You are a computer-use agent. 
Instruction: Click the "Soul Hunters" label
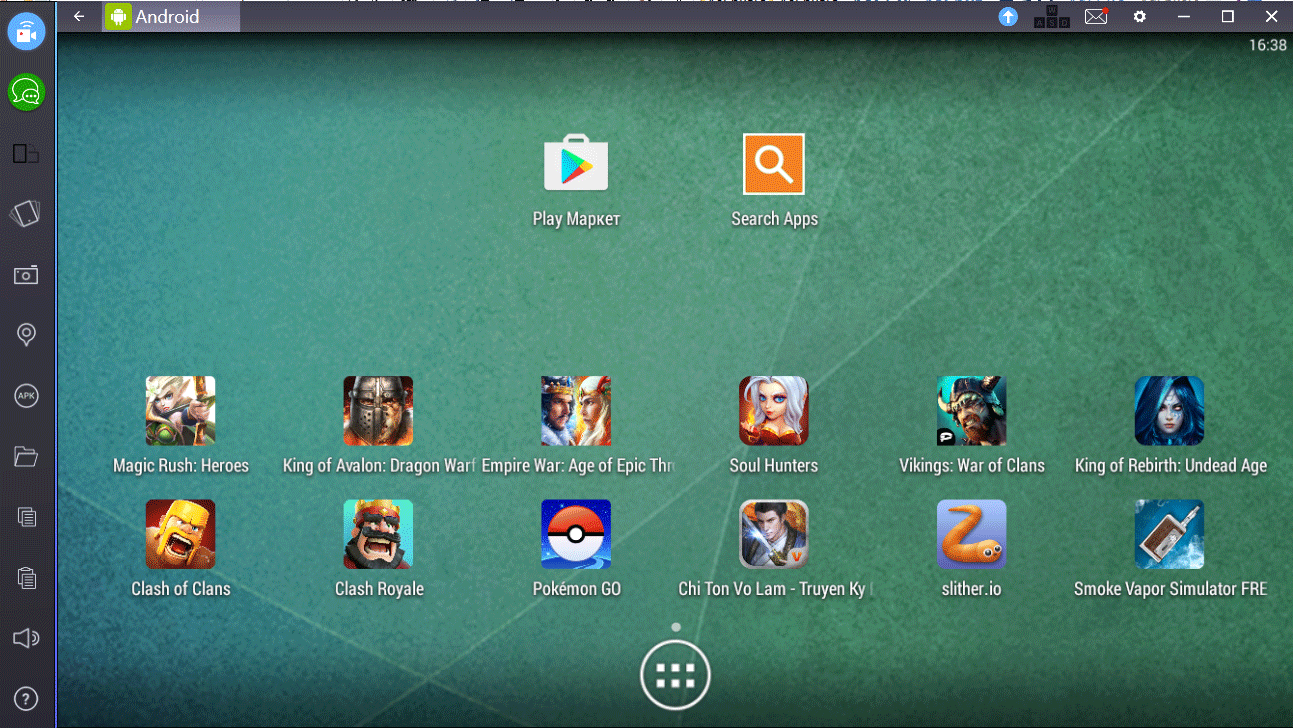tap(774, 465)
